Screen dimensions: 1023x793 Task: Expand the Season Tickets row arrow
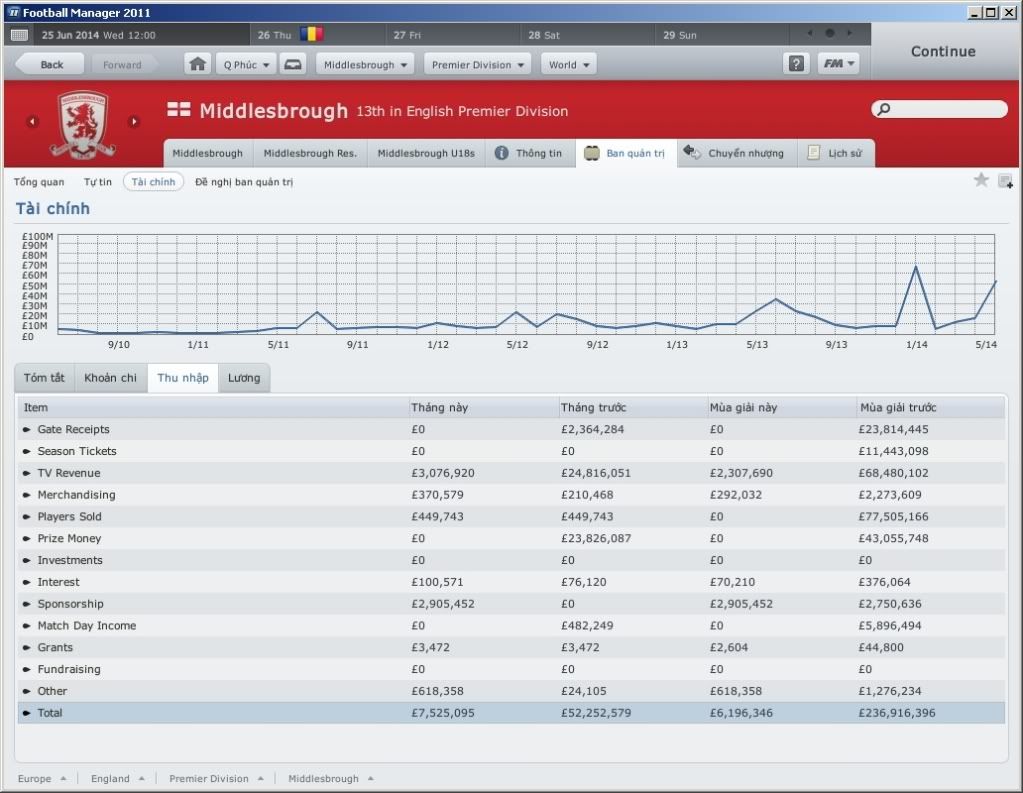[27, 451]
